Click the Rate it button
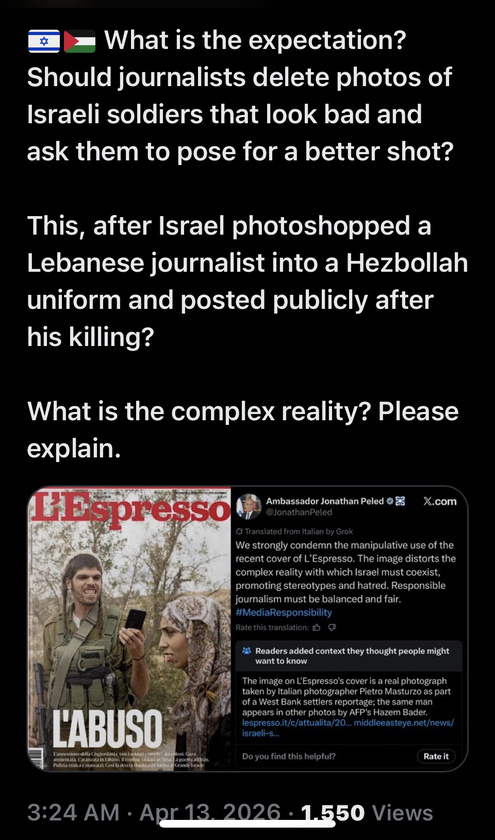This screenshot has height=840, width=495. pos(436,756)
